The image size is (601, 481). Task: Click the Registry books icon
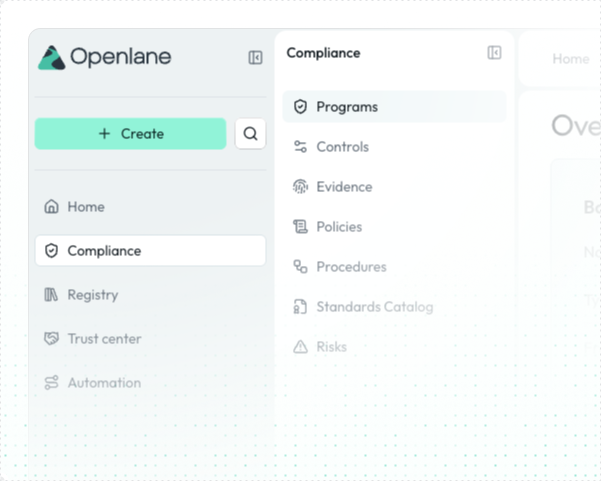click(x=51, y=295)
